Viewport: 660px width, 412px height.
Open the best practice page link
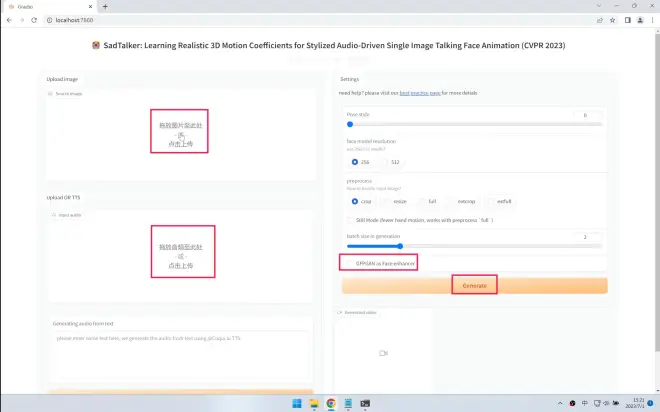tap(420, 93)
